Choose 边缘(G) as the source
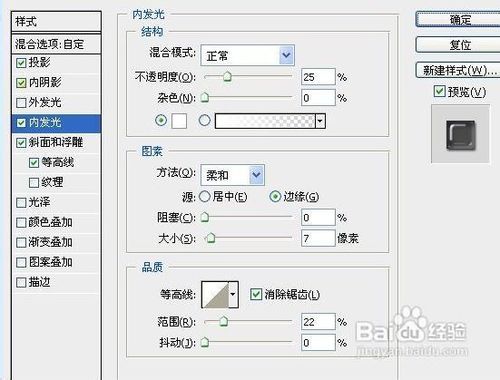 pos(275,197)
